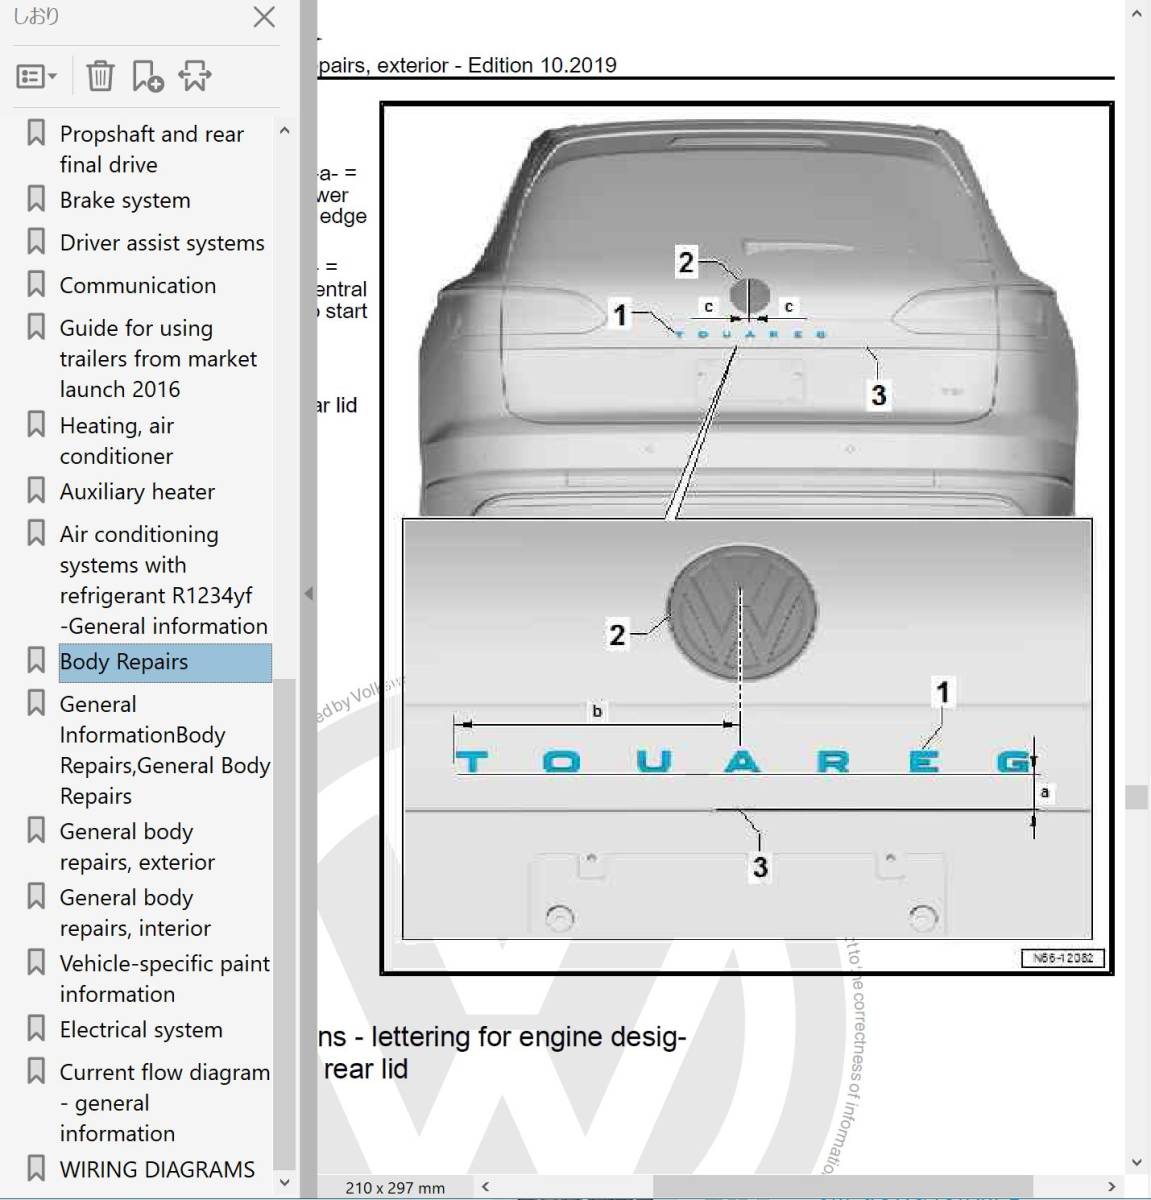Jump to Heating, air conditioner bookmark
The image size is (1151, 1200).
pyautogui.click(x=117, y=440)
